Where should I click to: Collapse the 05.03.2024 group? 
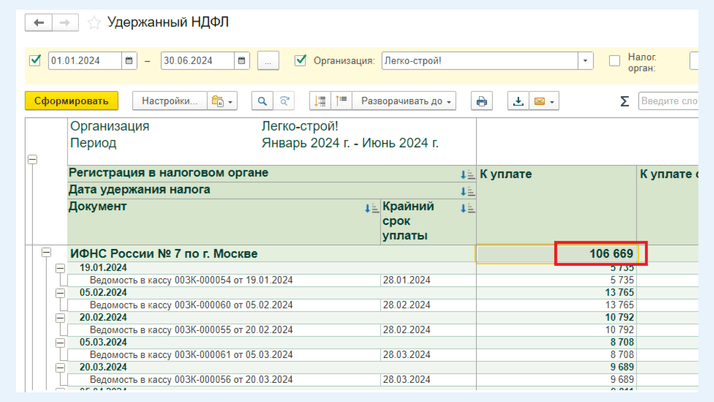point(60,342)
